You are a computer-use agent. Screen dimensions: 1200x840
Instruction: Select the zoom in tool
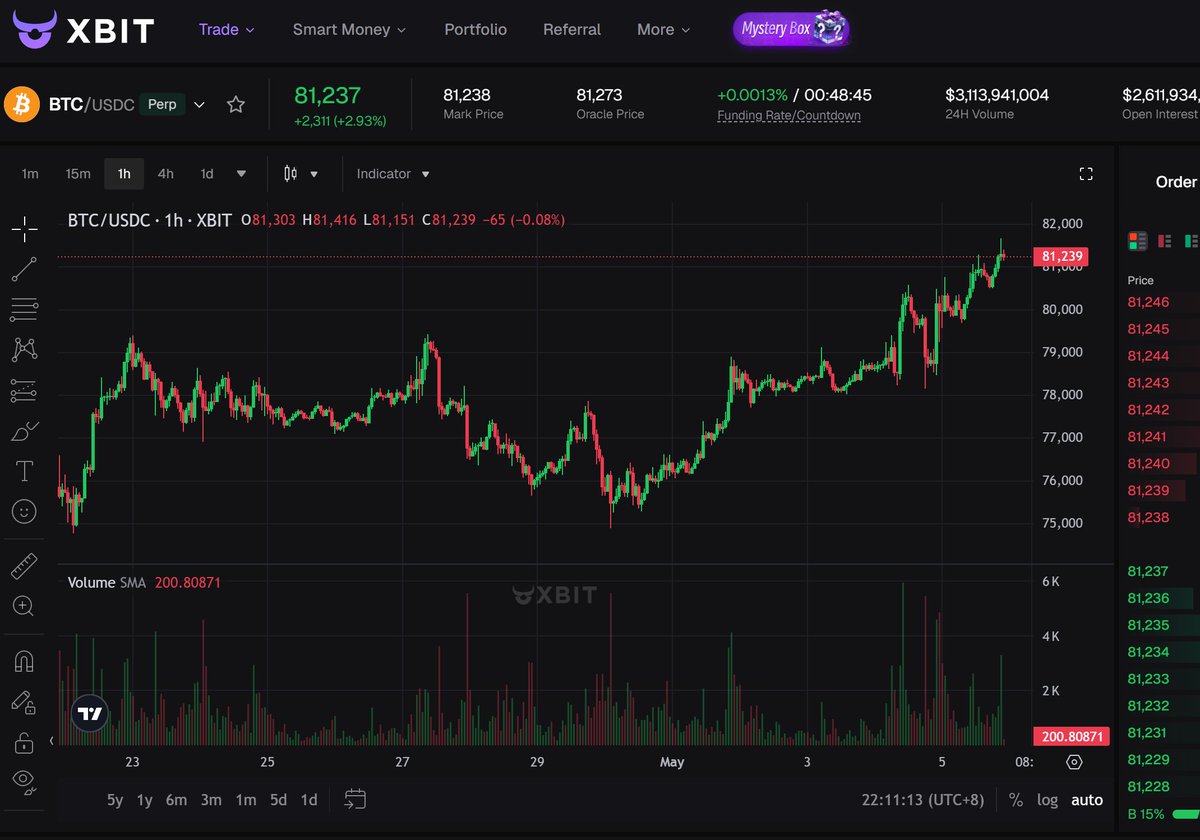(x=25, y=606)
